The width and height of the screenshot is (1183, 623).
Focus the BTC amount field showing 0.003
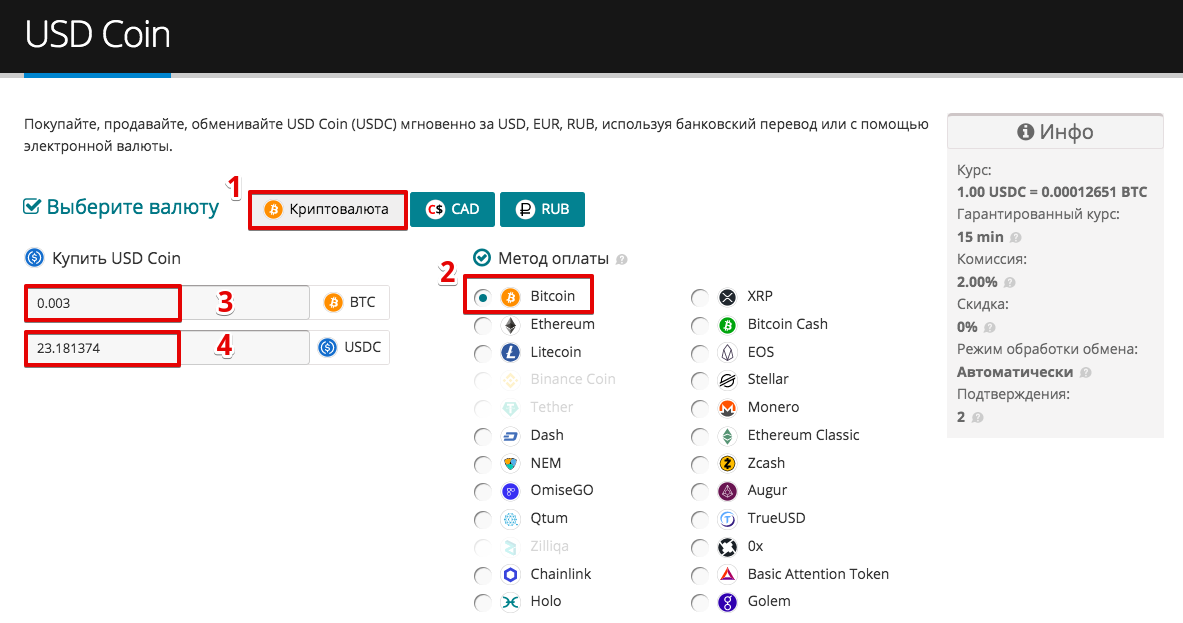pos(167,302)
